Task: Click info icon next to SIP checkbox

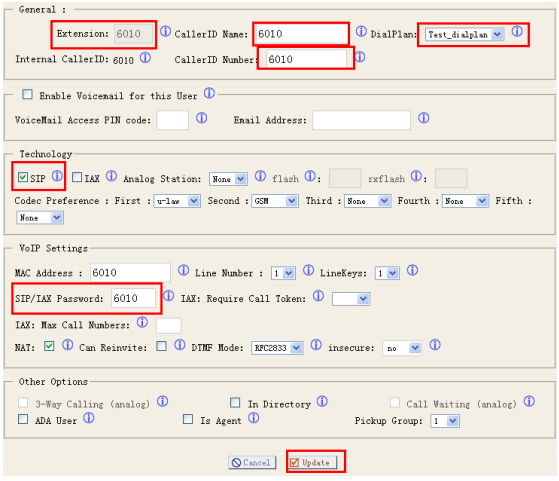Action: pyautogui.click(x=57, y=176)
